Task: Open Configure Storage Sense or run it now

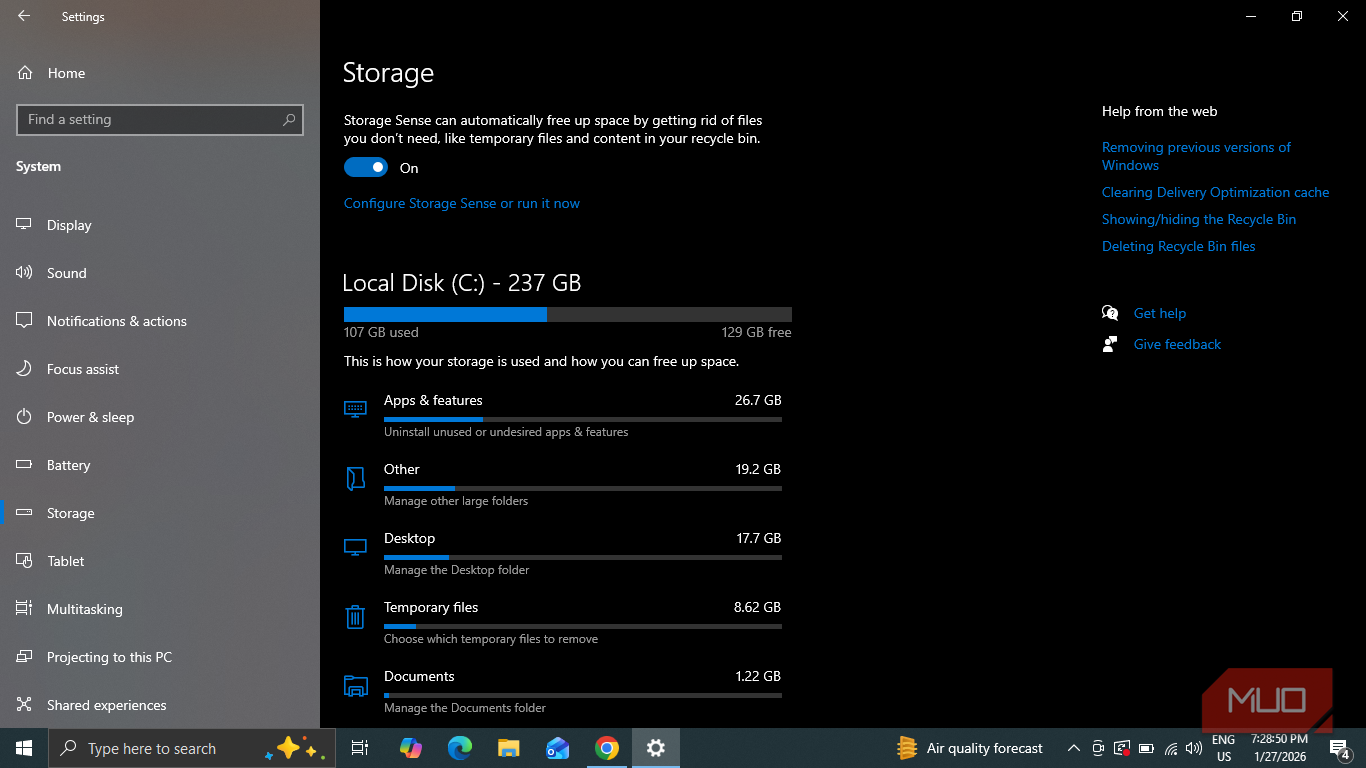Action: click(x=462, y=203)
